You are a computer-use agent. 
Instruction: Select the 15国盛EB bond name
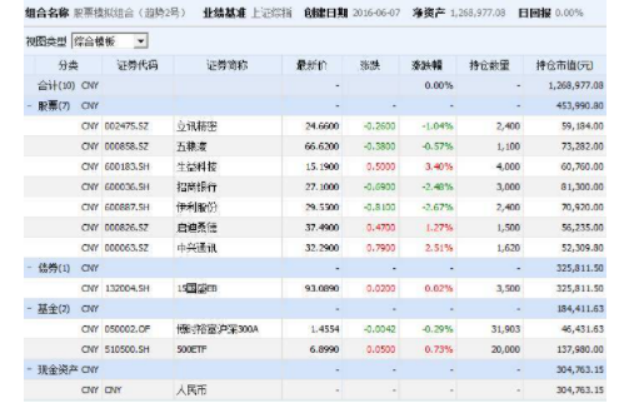(x=197, y=289)
